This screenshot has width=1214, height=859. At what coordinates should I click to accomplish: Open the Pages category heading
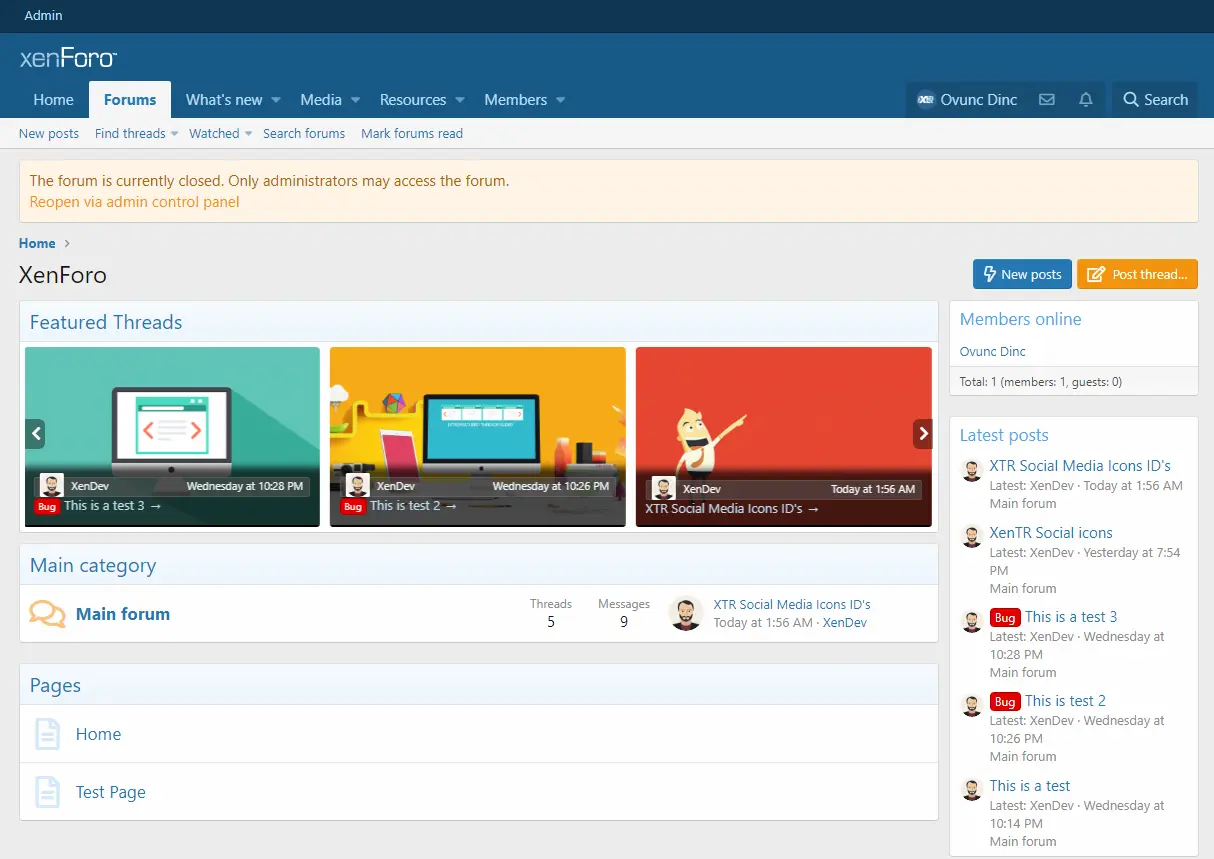55,685
